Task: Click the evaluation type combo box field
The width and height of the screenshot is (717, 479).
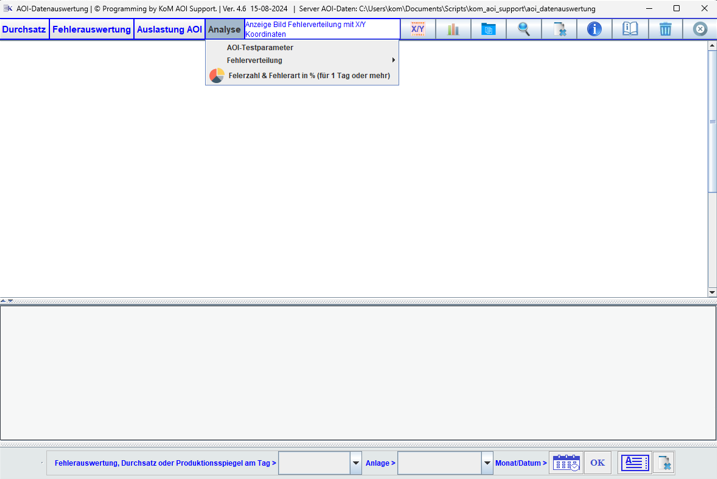Action: click(315, 463)
